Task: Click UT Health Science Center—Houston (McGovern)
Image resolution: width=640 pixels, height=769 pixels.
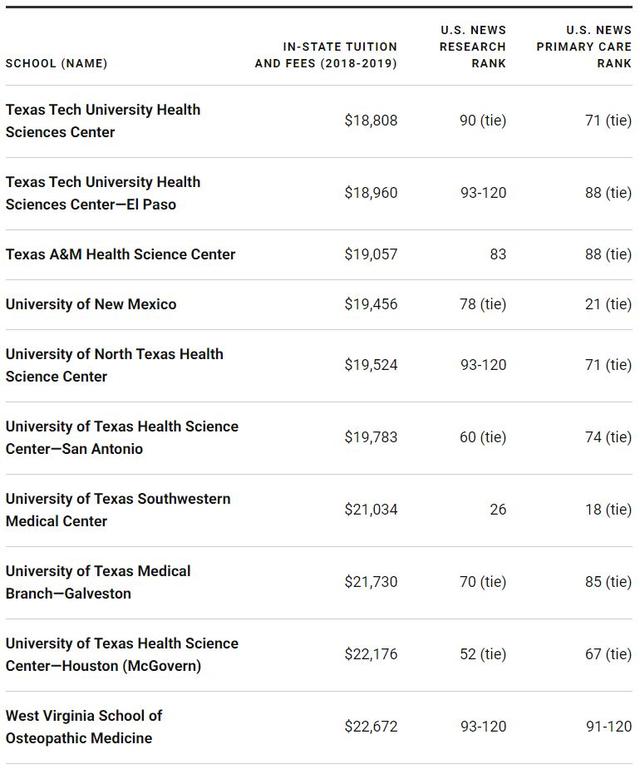Action: [122, 654]
